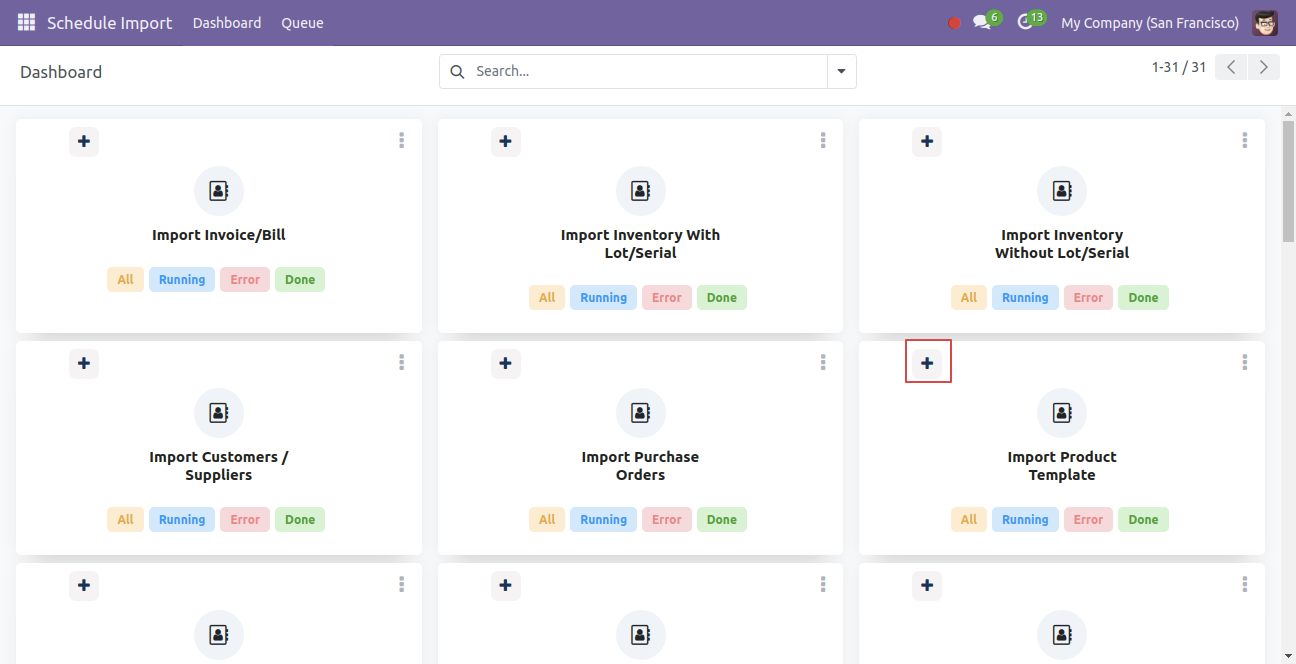Show Done for Import Purchase Orders
Viewport: 1296px width, 664px height.
point(722,520)
